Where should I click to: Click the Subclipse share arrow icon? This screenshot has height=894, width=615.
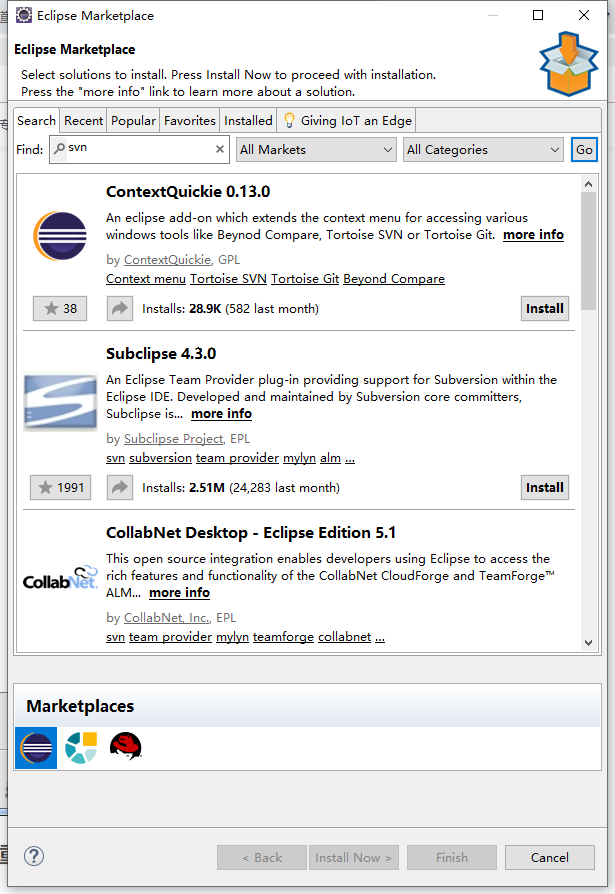[x=120, y=487]
